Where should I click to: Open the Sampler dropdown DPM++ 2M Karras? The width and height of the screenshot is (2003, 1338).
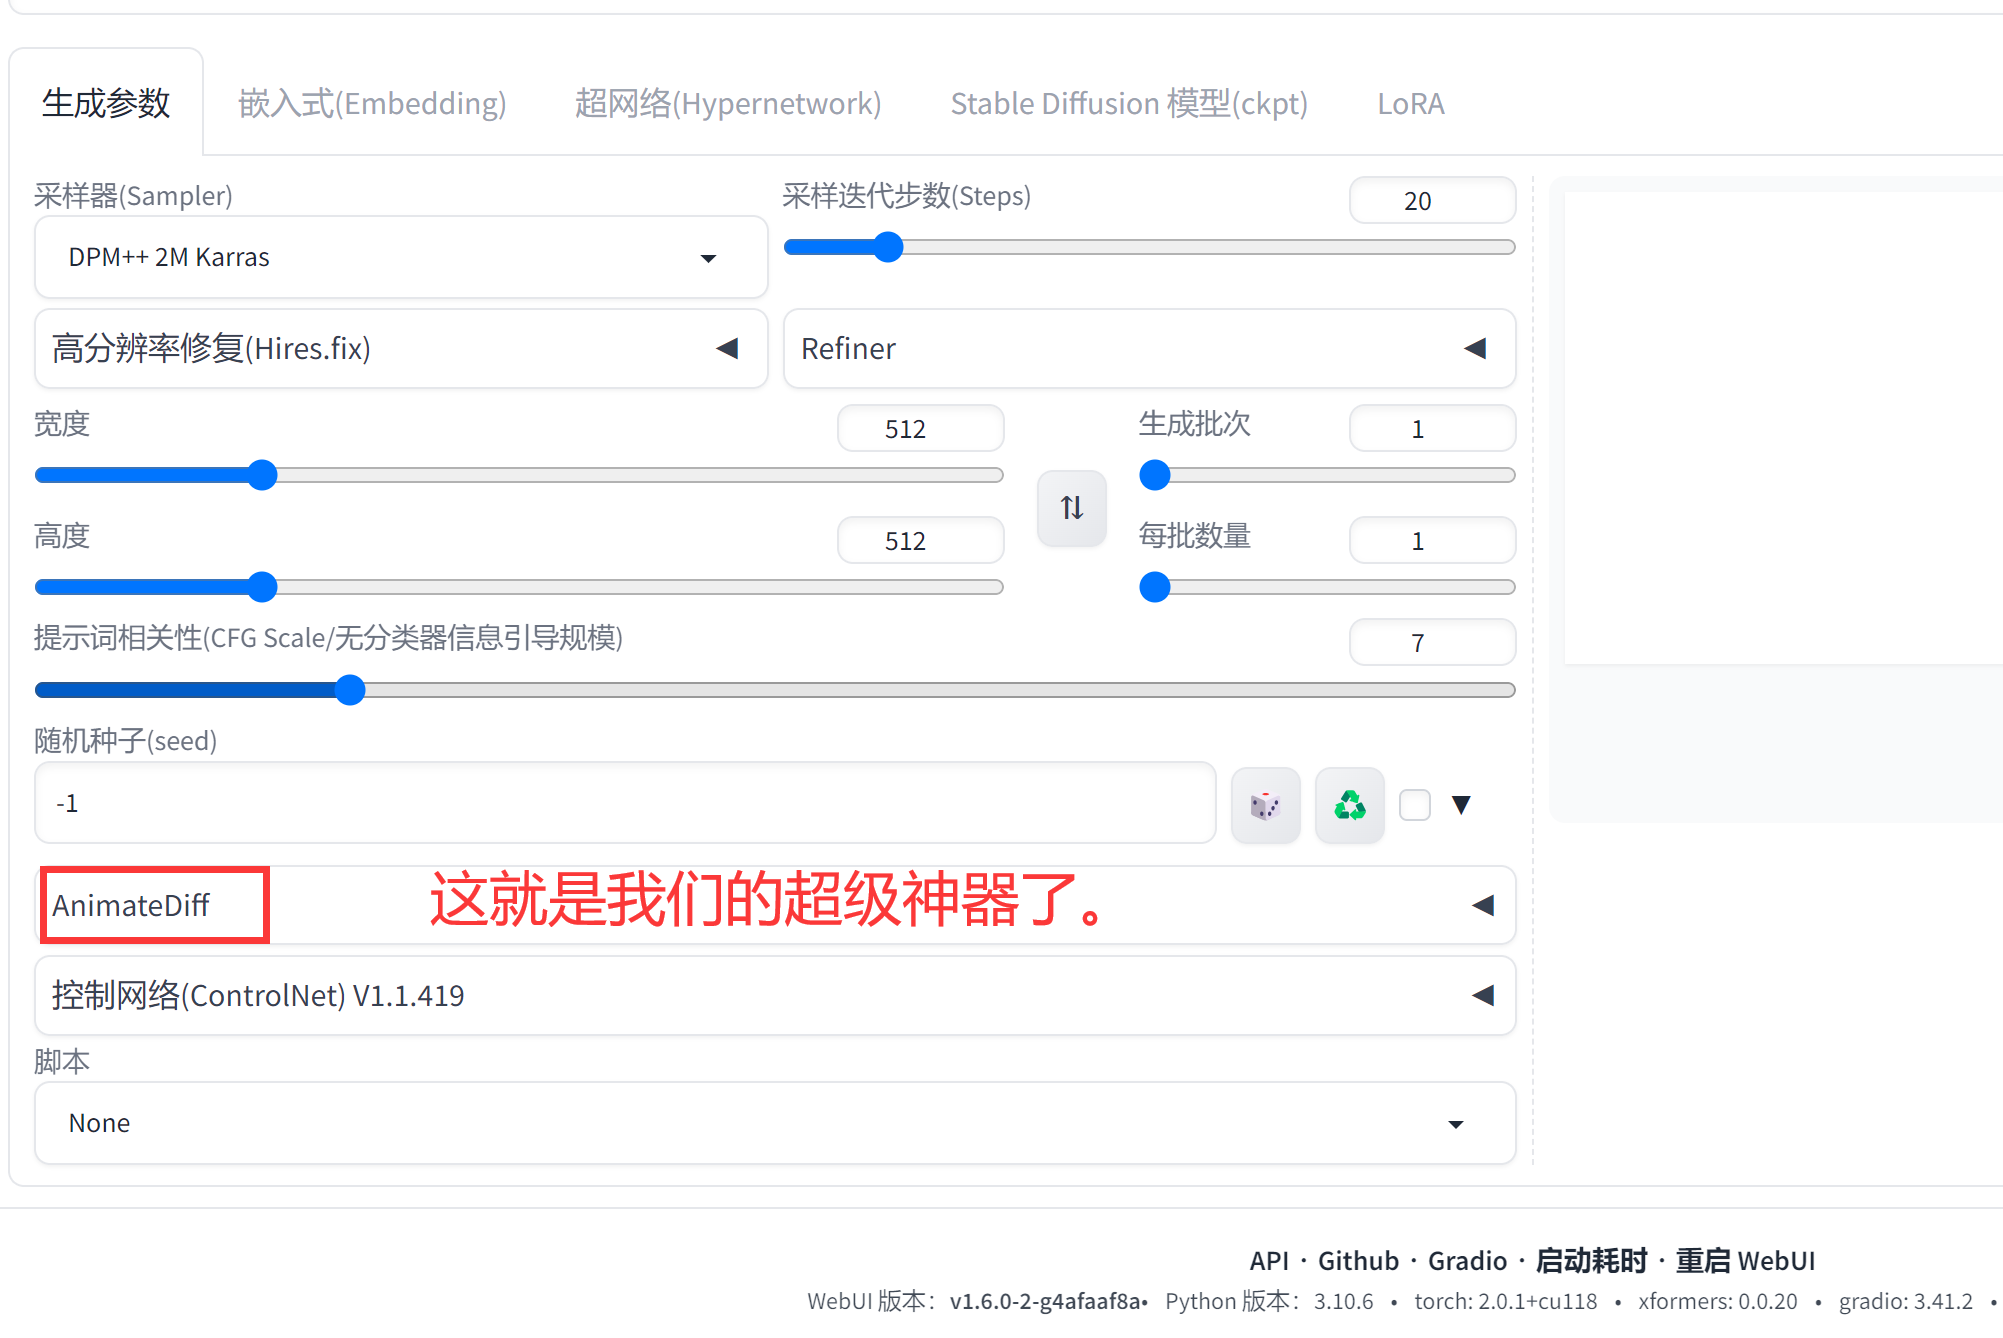point(400,257)
